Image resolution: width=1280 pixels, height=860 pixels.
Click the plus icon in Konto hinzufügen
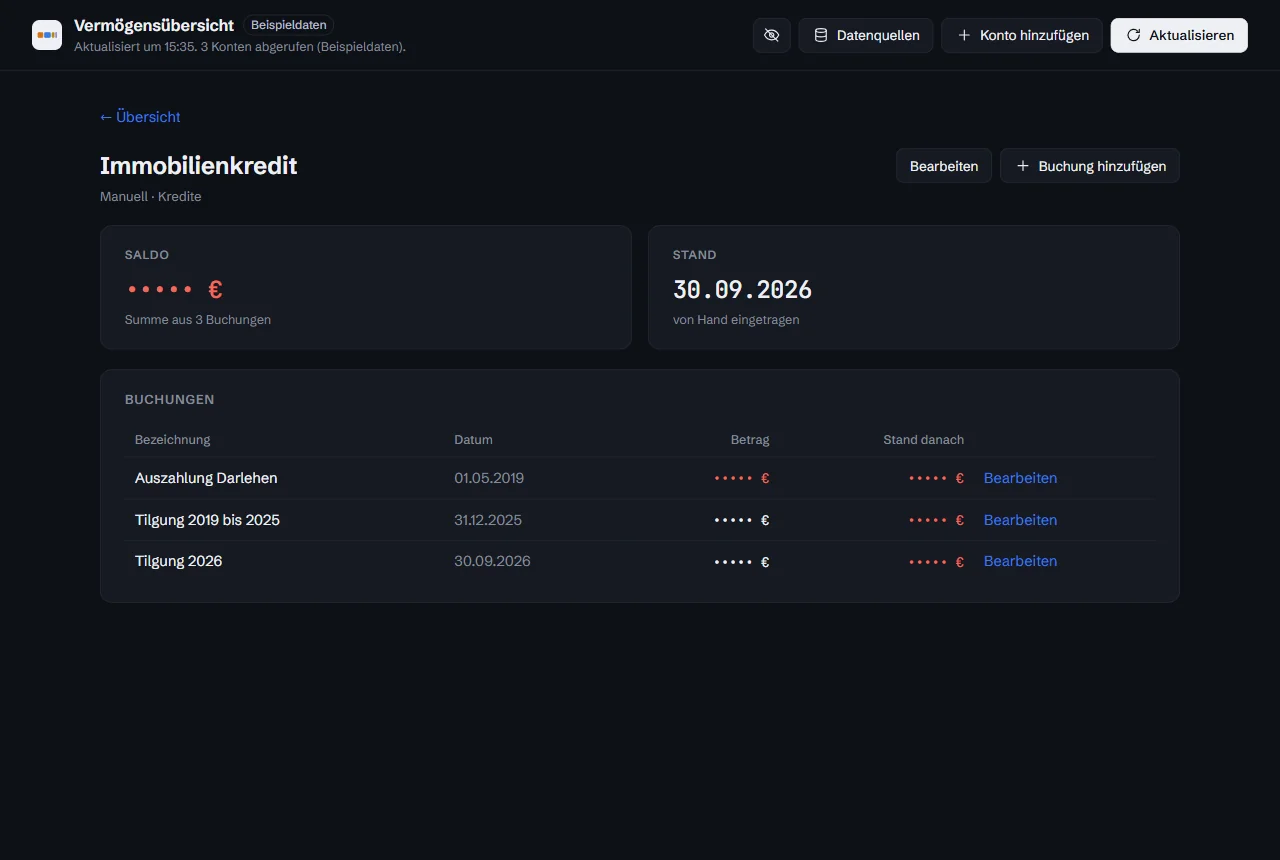(964, 35)
